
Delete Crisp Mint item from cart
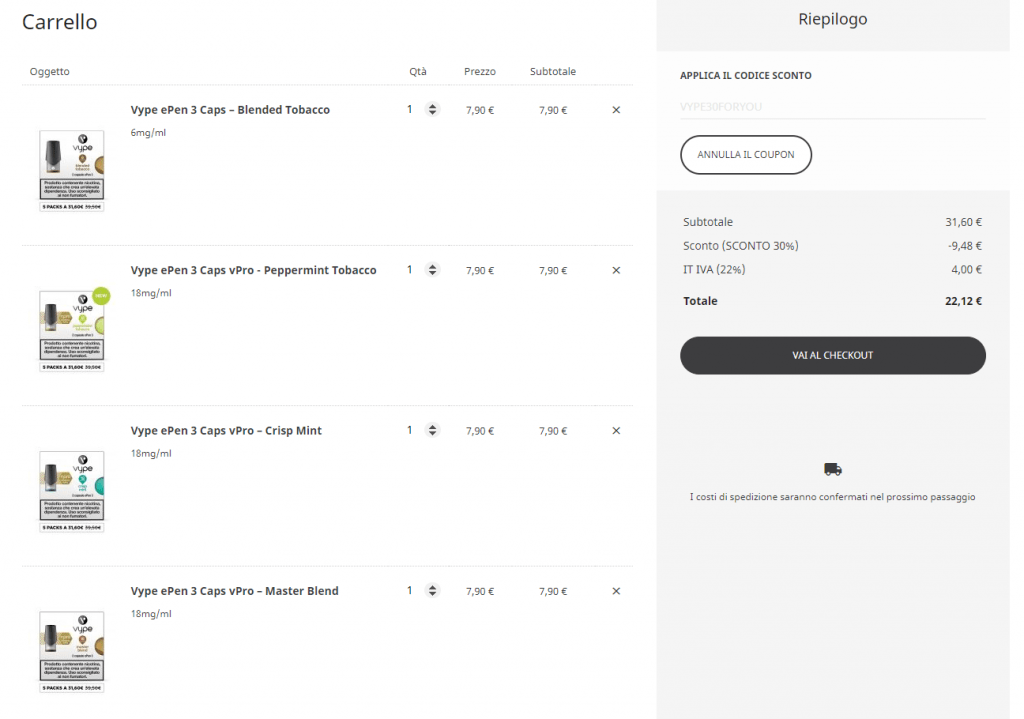point(616,431)
